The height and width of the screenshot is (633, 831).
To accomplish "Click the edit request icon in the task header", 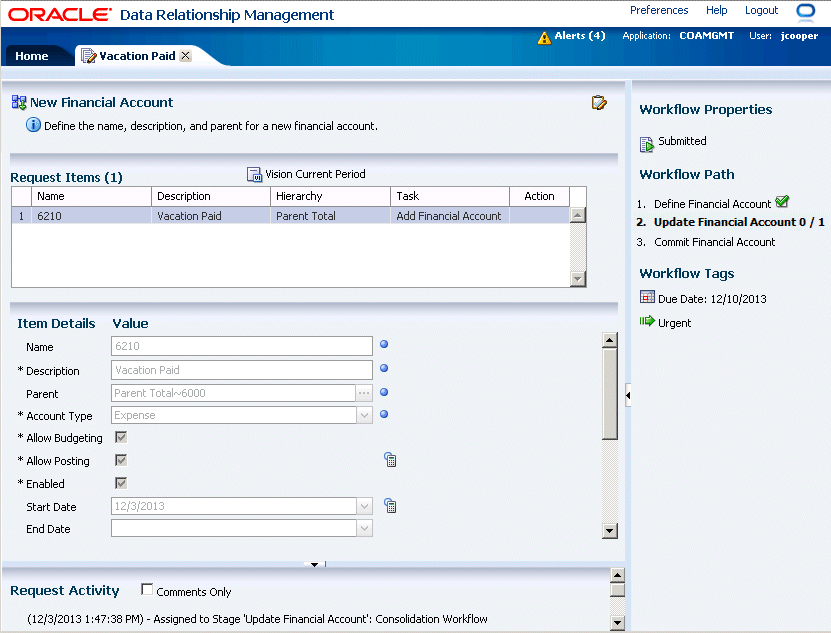I will tap(599, 102).
